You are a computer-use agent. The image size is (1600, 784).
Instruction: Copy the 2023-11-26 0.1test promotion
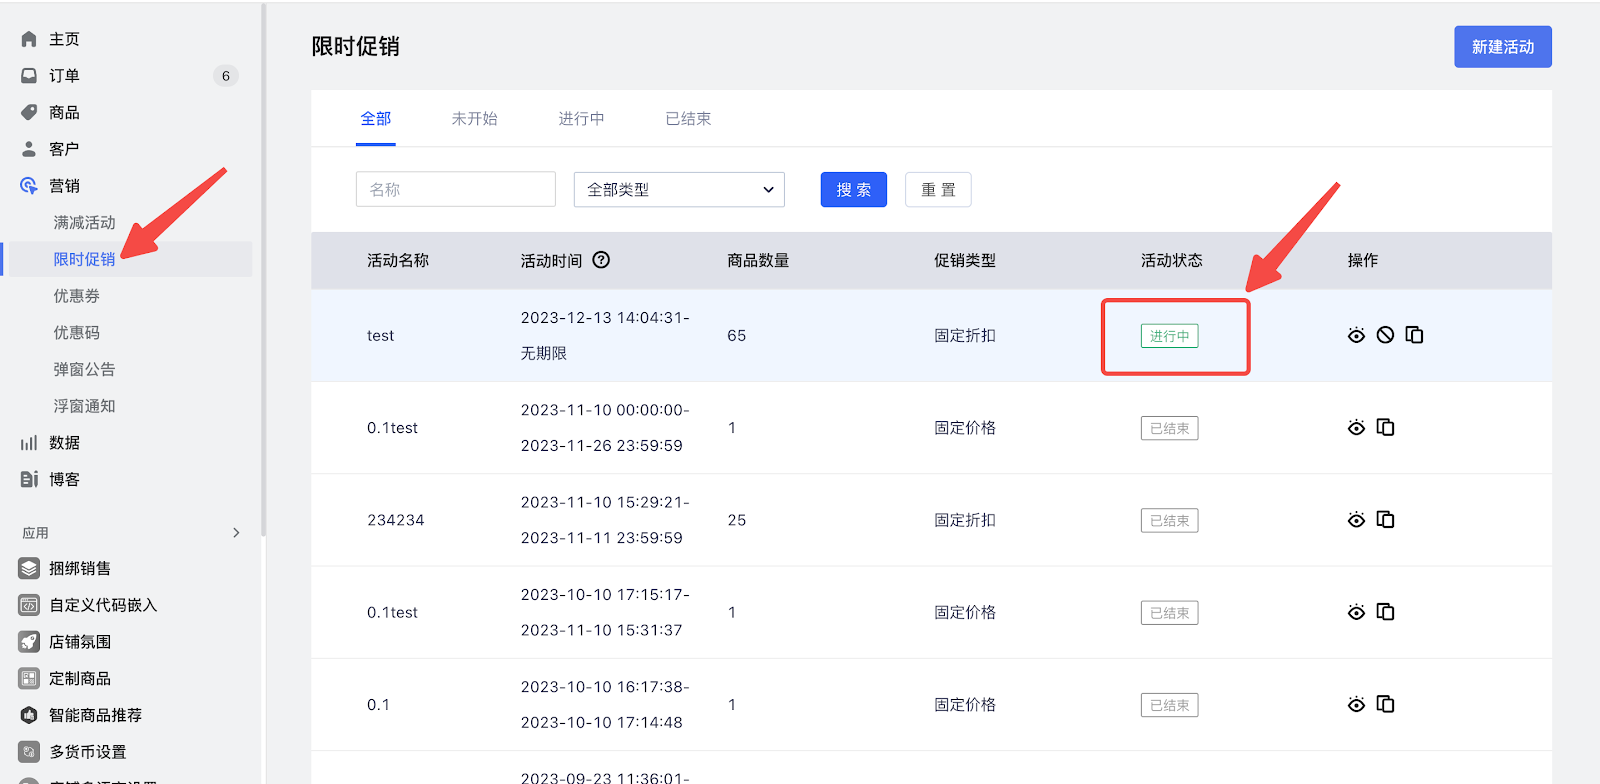1385,427
